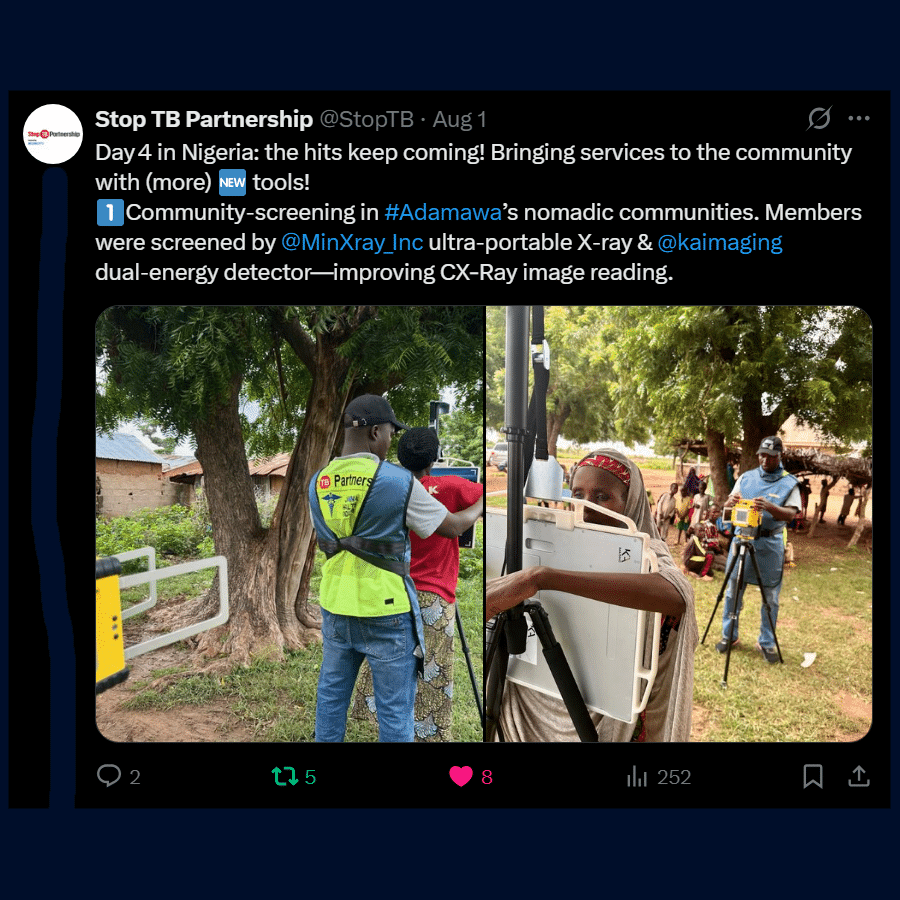Share the post via upload arrow icon
Viewport: 900px width, 900px height.
point(858,776)
